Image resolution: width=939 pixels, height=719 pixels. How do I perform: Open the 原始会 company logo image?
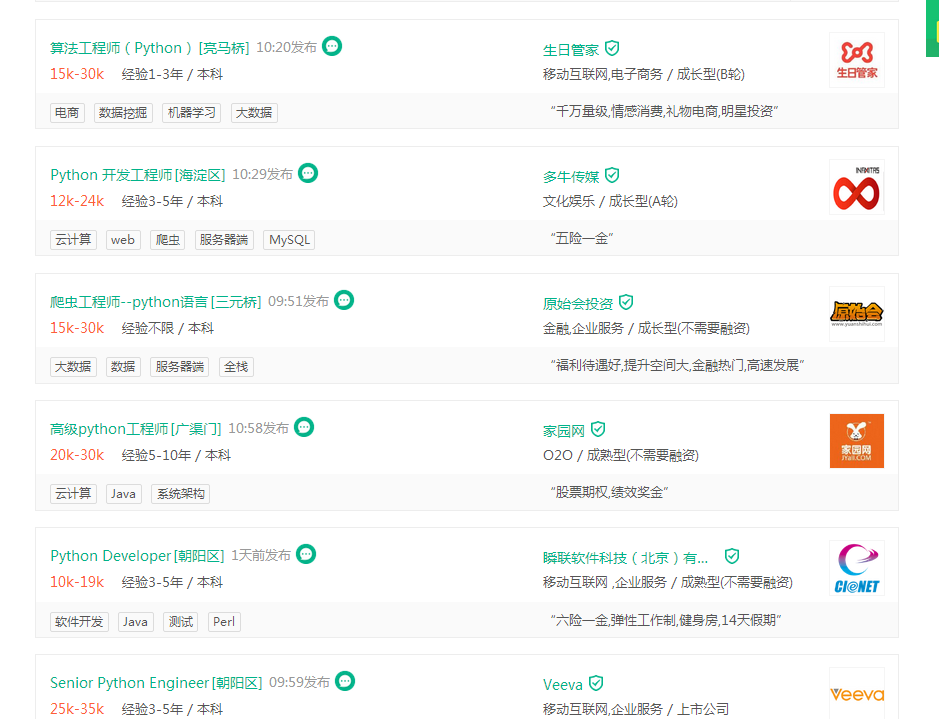(856, 314)
